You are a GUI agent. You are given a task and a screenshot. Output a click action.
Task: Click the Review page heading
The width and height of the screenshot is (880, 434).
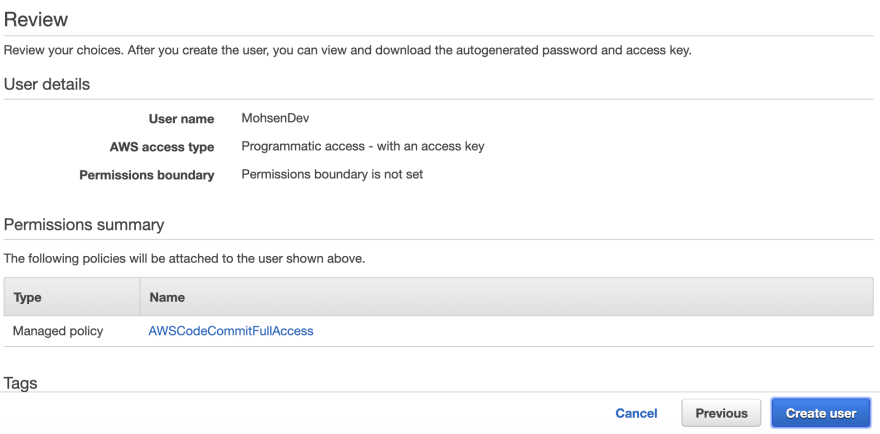(36, 20)
